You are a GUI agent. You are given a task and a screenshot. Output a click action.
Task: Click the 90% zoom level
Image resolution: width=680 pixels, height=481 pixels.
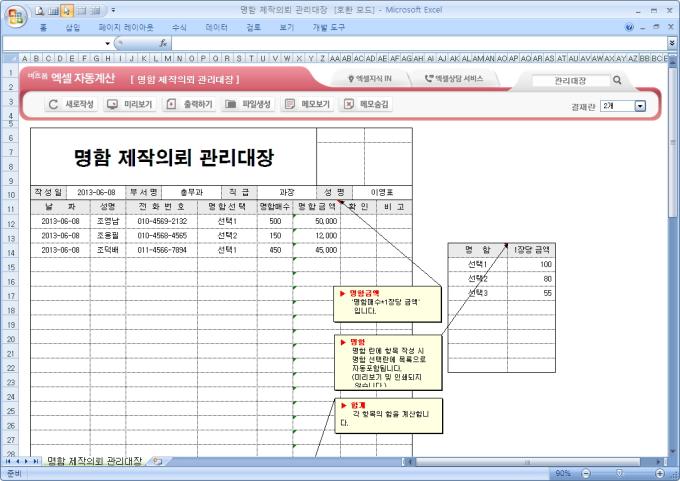pyautogui.click(x=563, y=473)
